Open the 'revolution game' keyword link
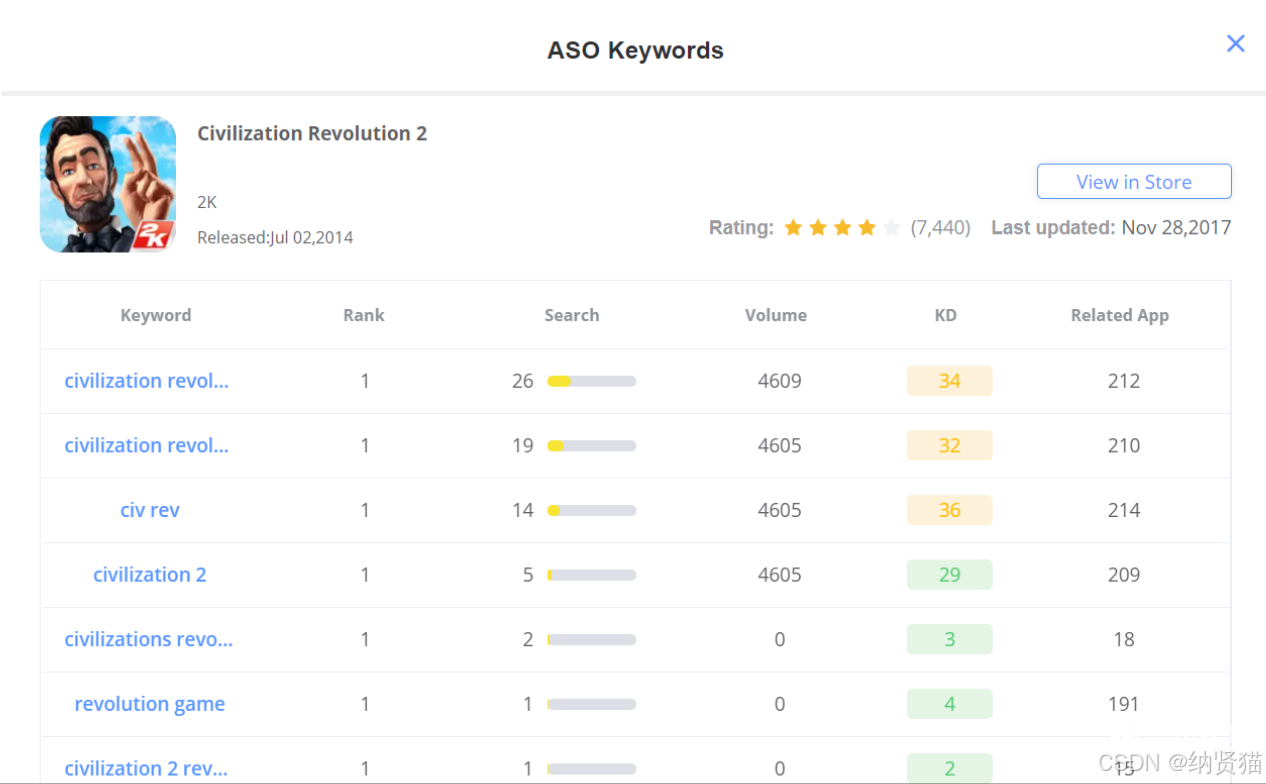1266x784 pixels. (150, 704)
